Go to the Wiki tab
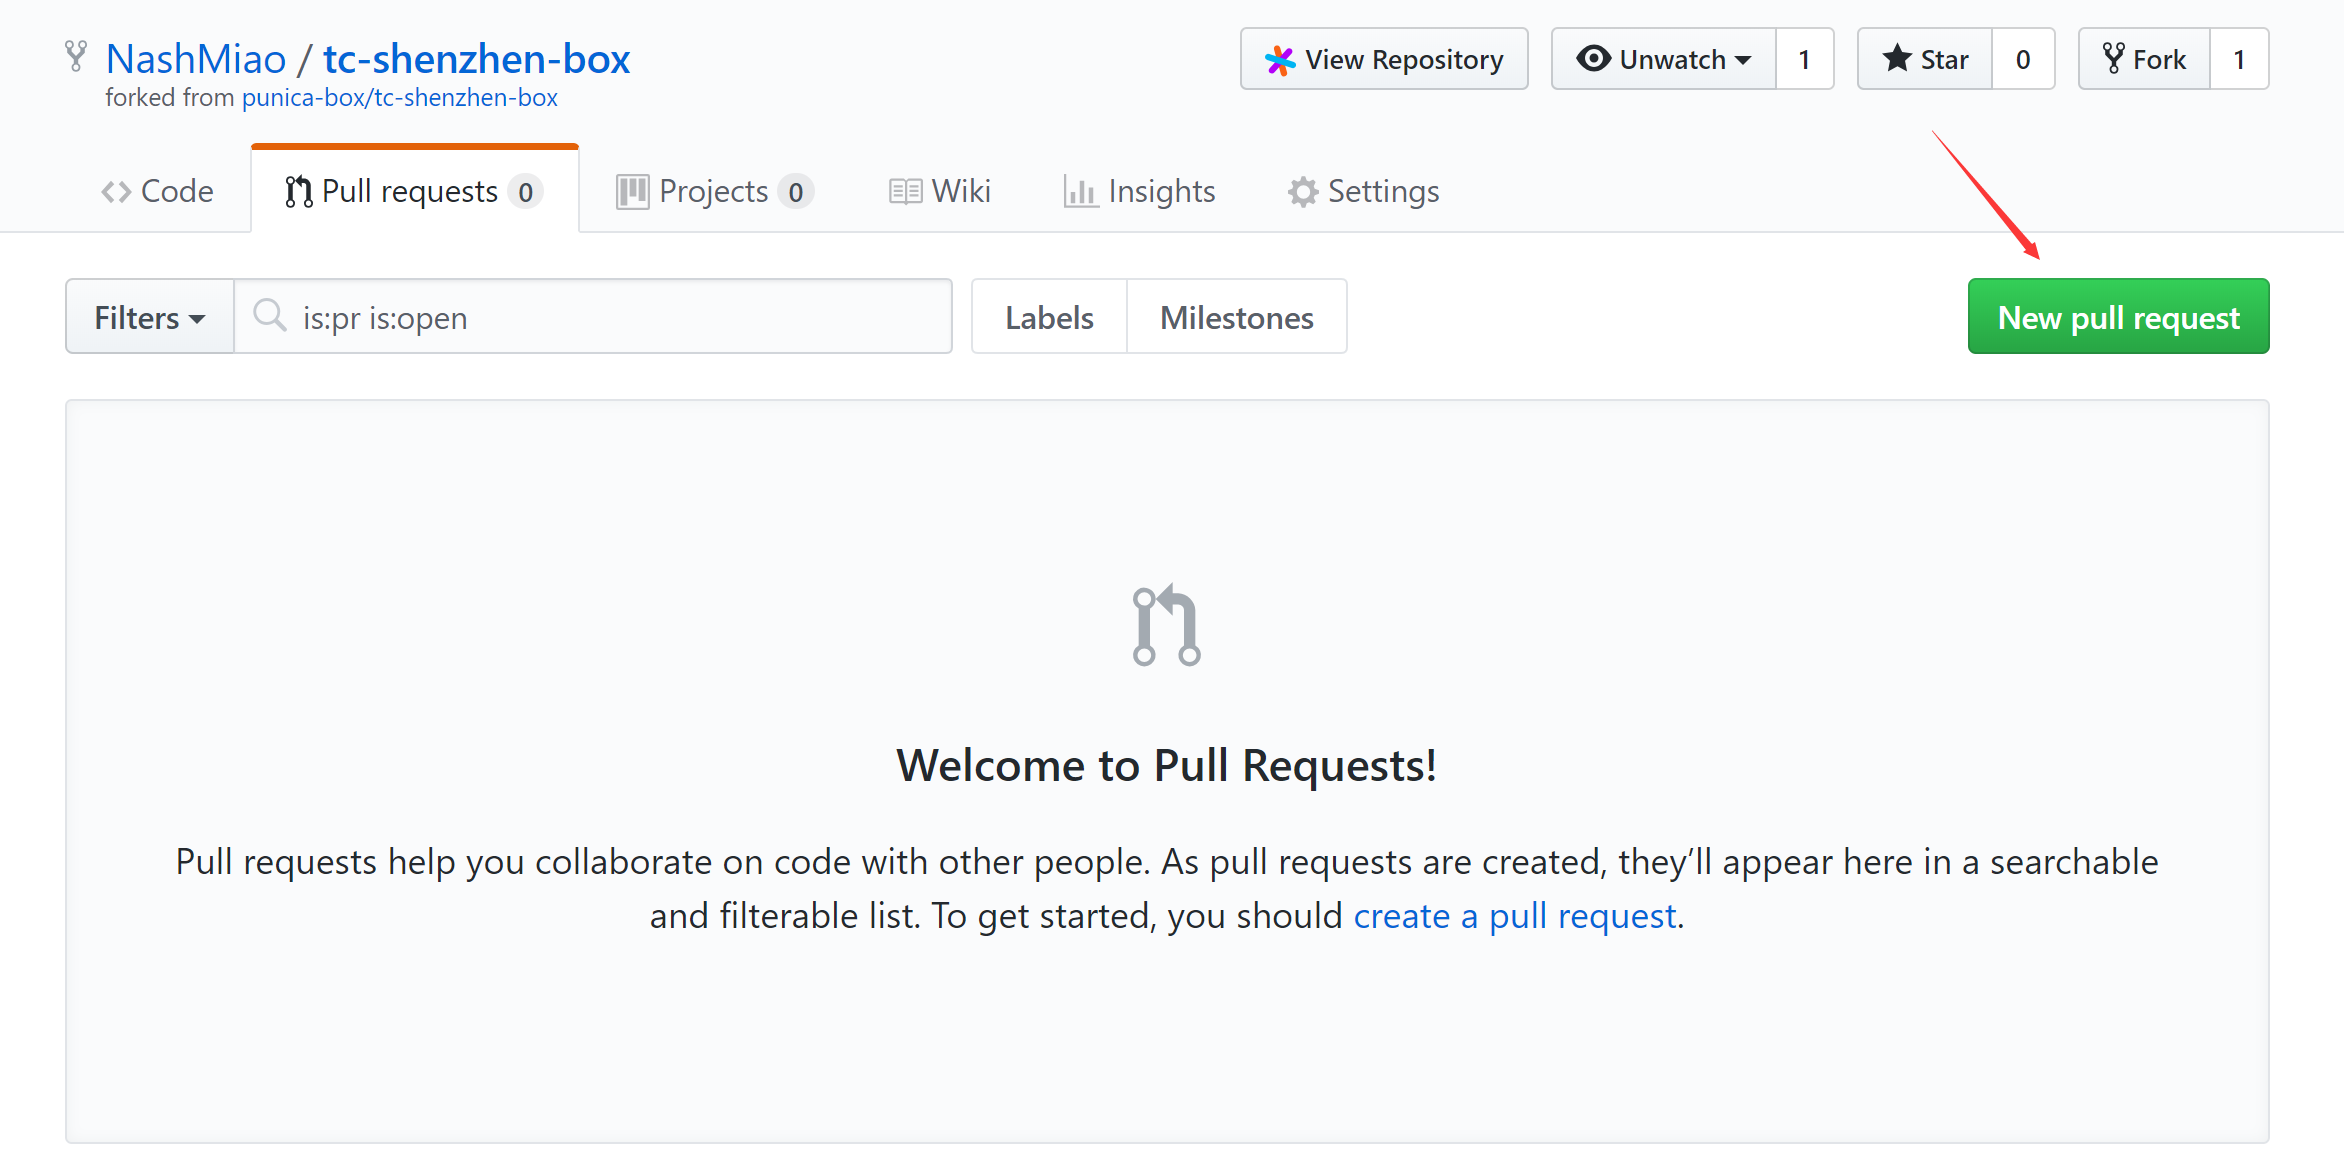 tap(940, 191)
